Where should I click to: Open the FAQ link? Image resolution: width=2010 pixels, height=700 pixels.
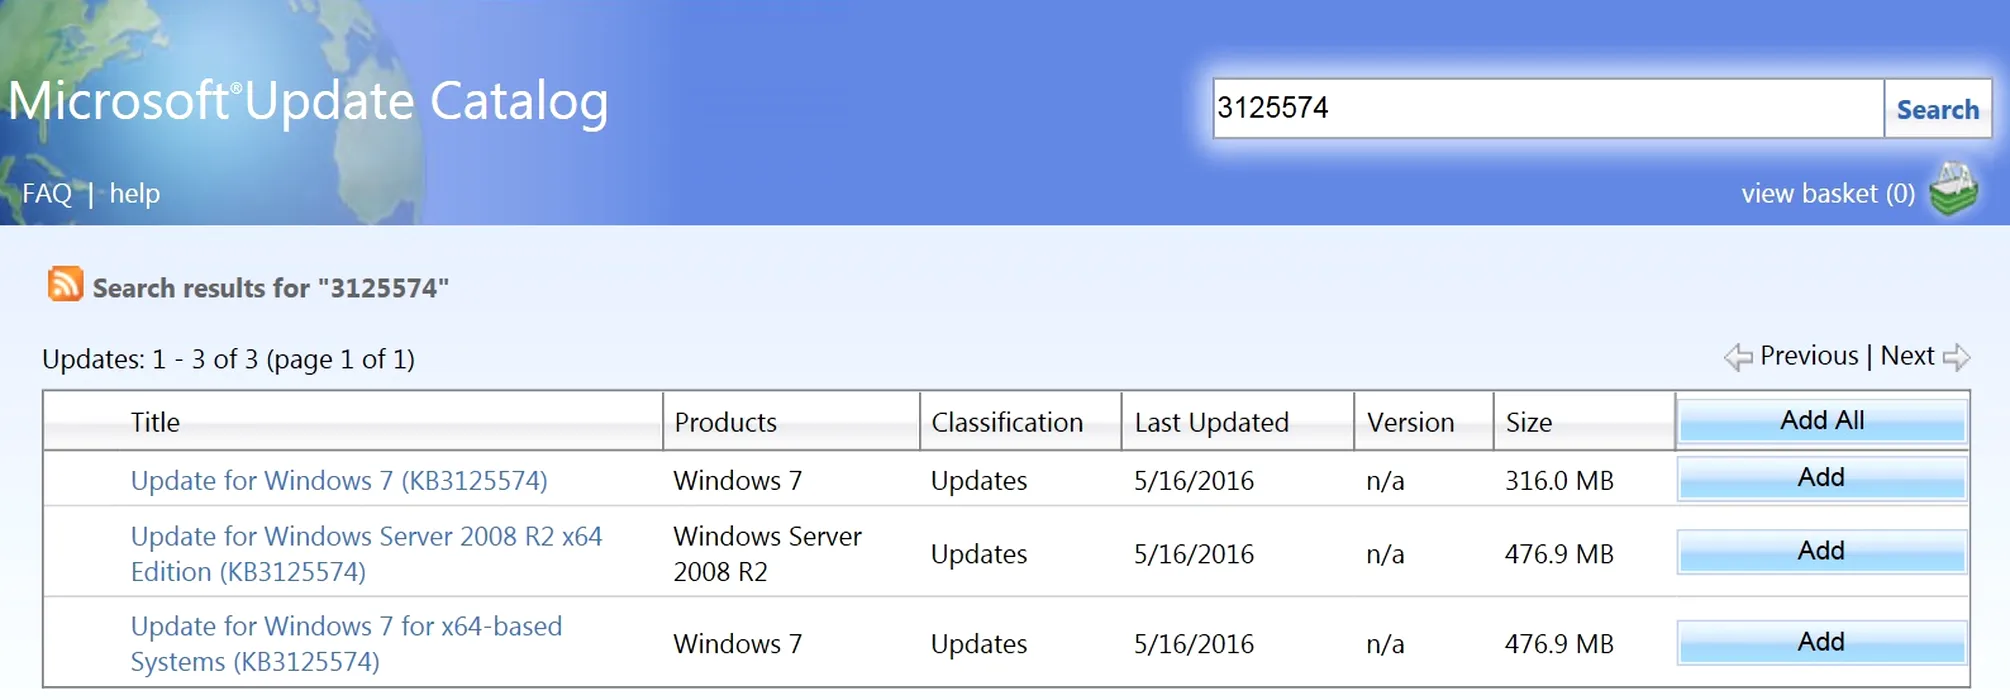coord(47,193)
